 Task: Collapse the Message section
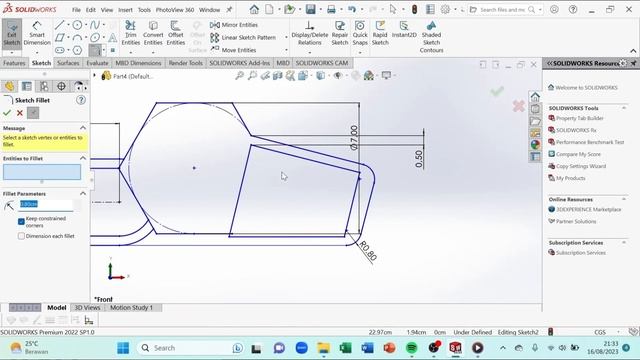(83, 128)
